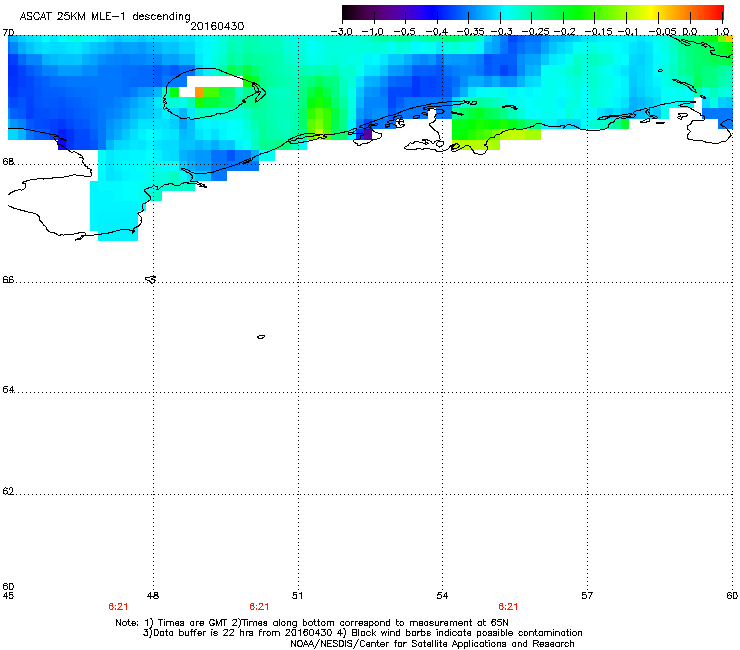Click the '-0.5' color bar label
Screen dimensions: 740x650
(x=404, y=32)
